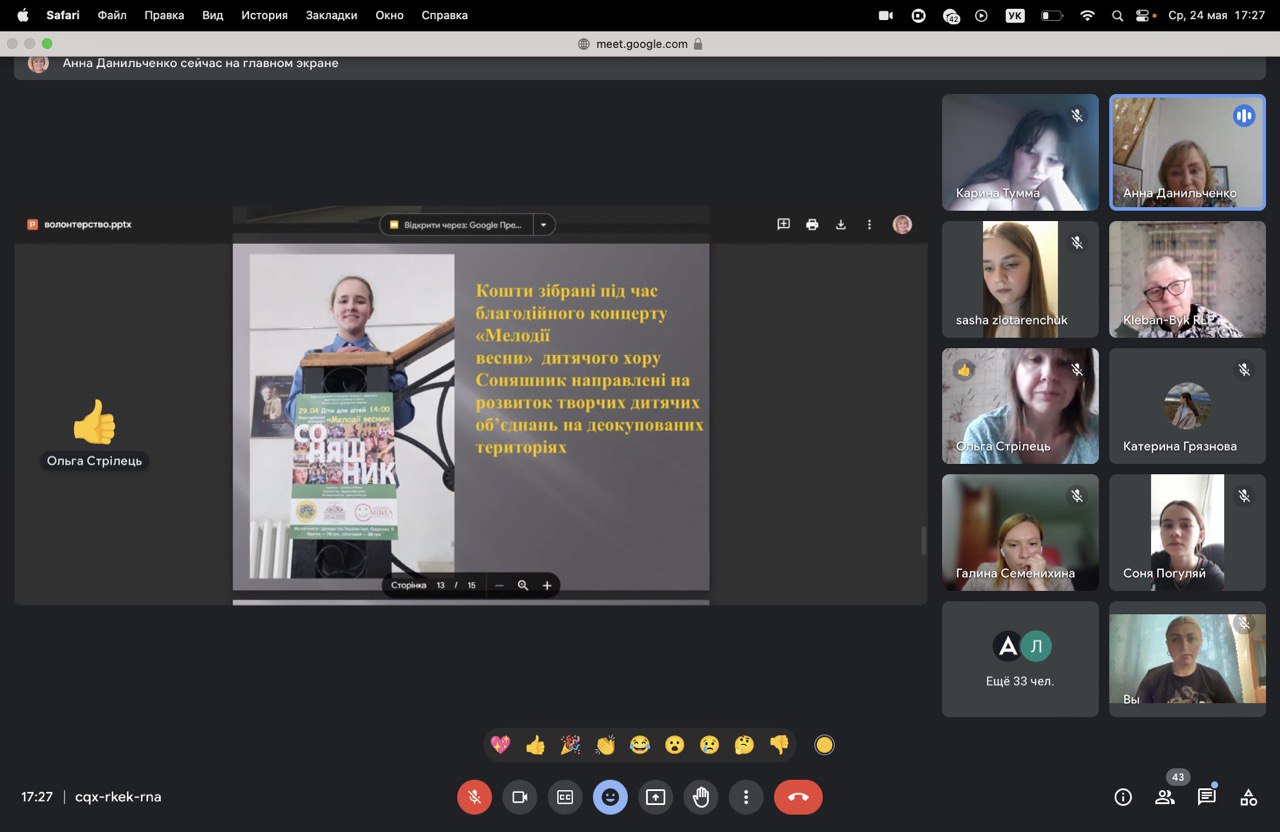Unmute microphone in call controls
The image size is (1280, 832).
474,797
